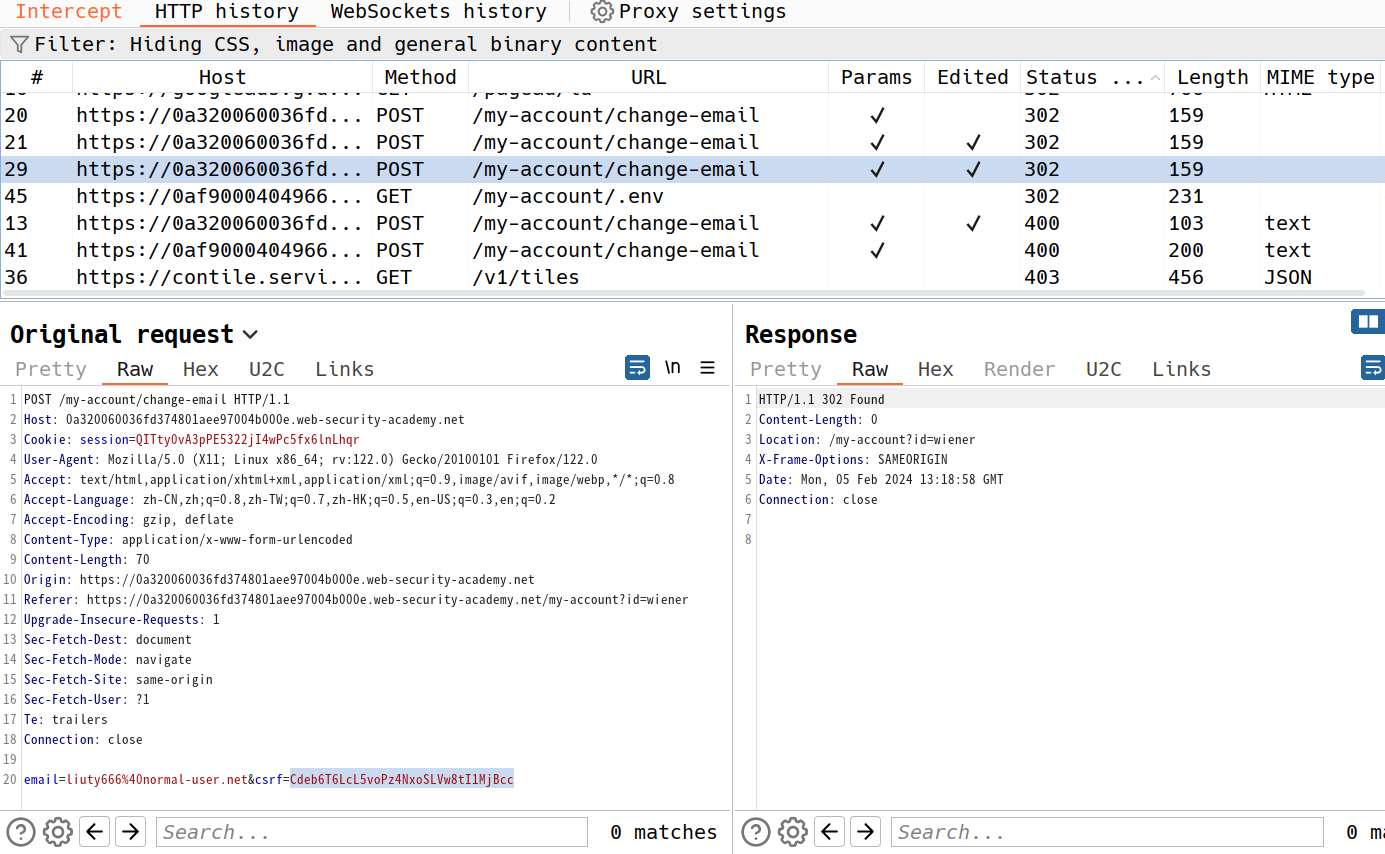
Task: Click response search input field
Action: pyautogui.click(x=1107, y=832)
